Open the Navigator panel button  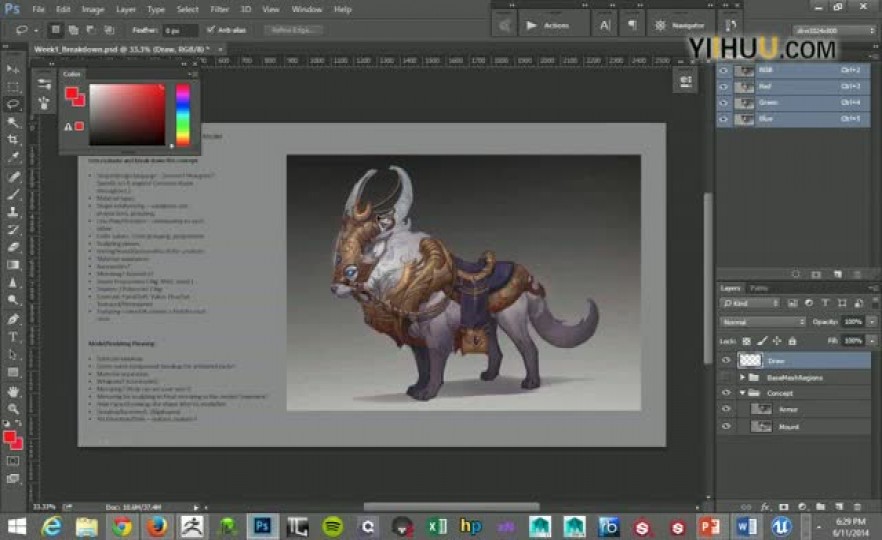[679, 25]
